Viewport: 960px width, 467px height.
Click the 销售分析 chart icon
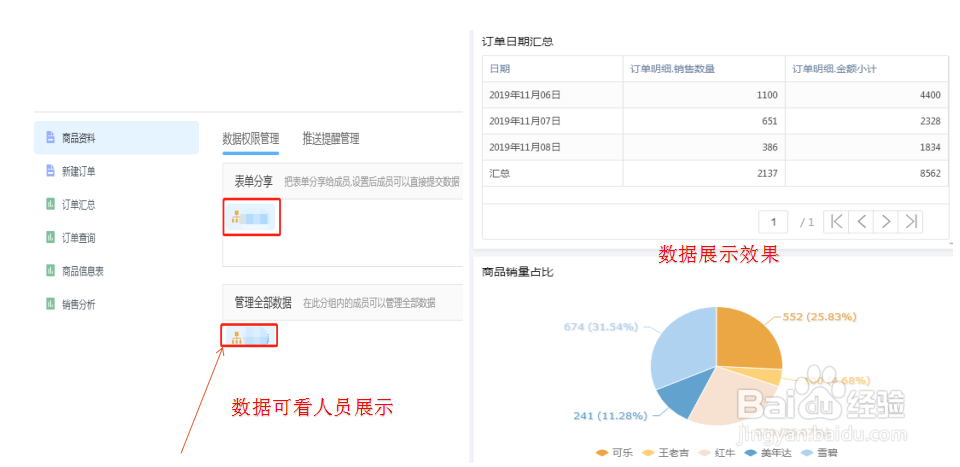pos(51,303)
